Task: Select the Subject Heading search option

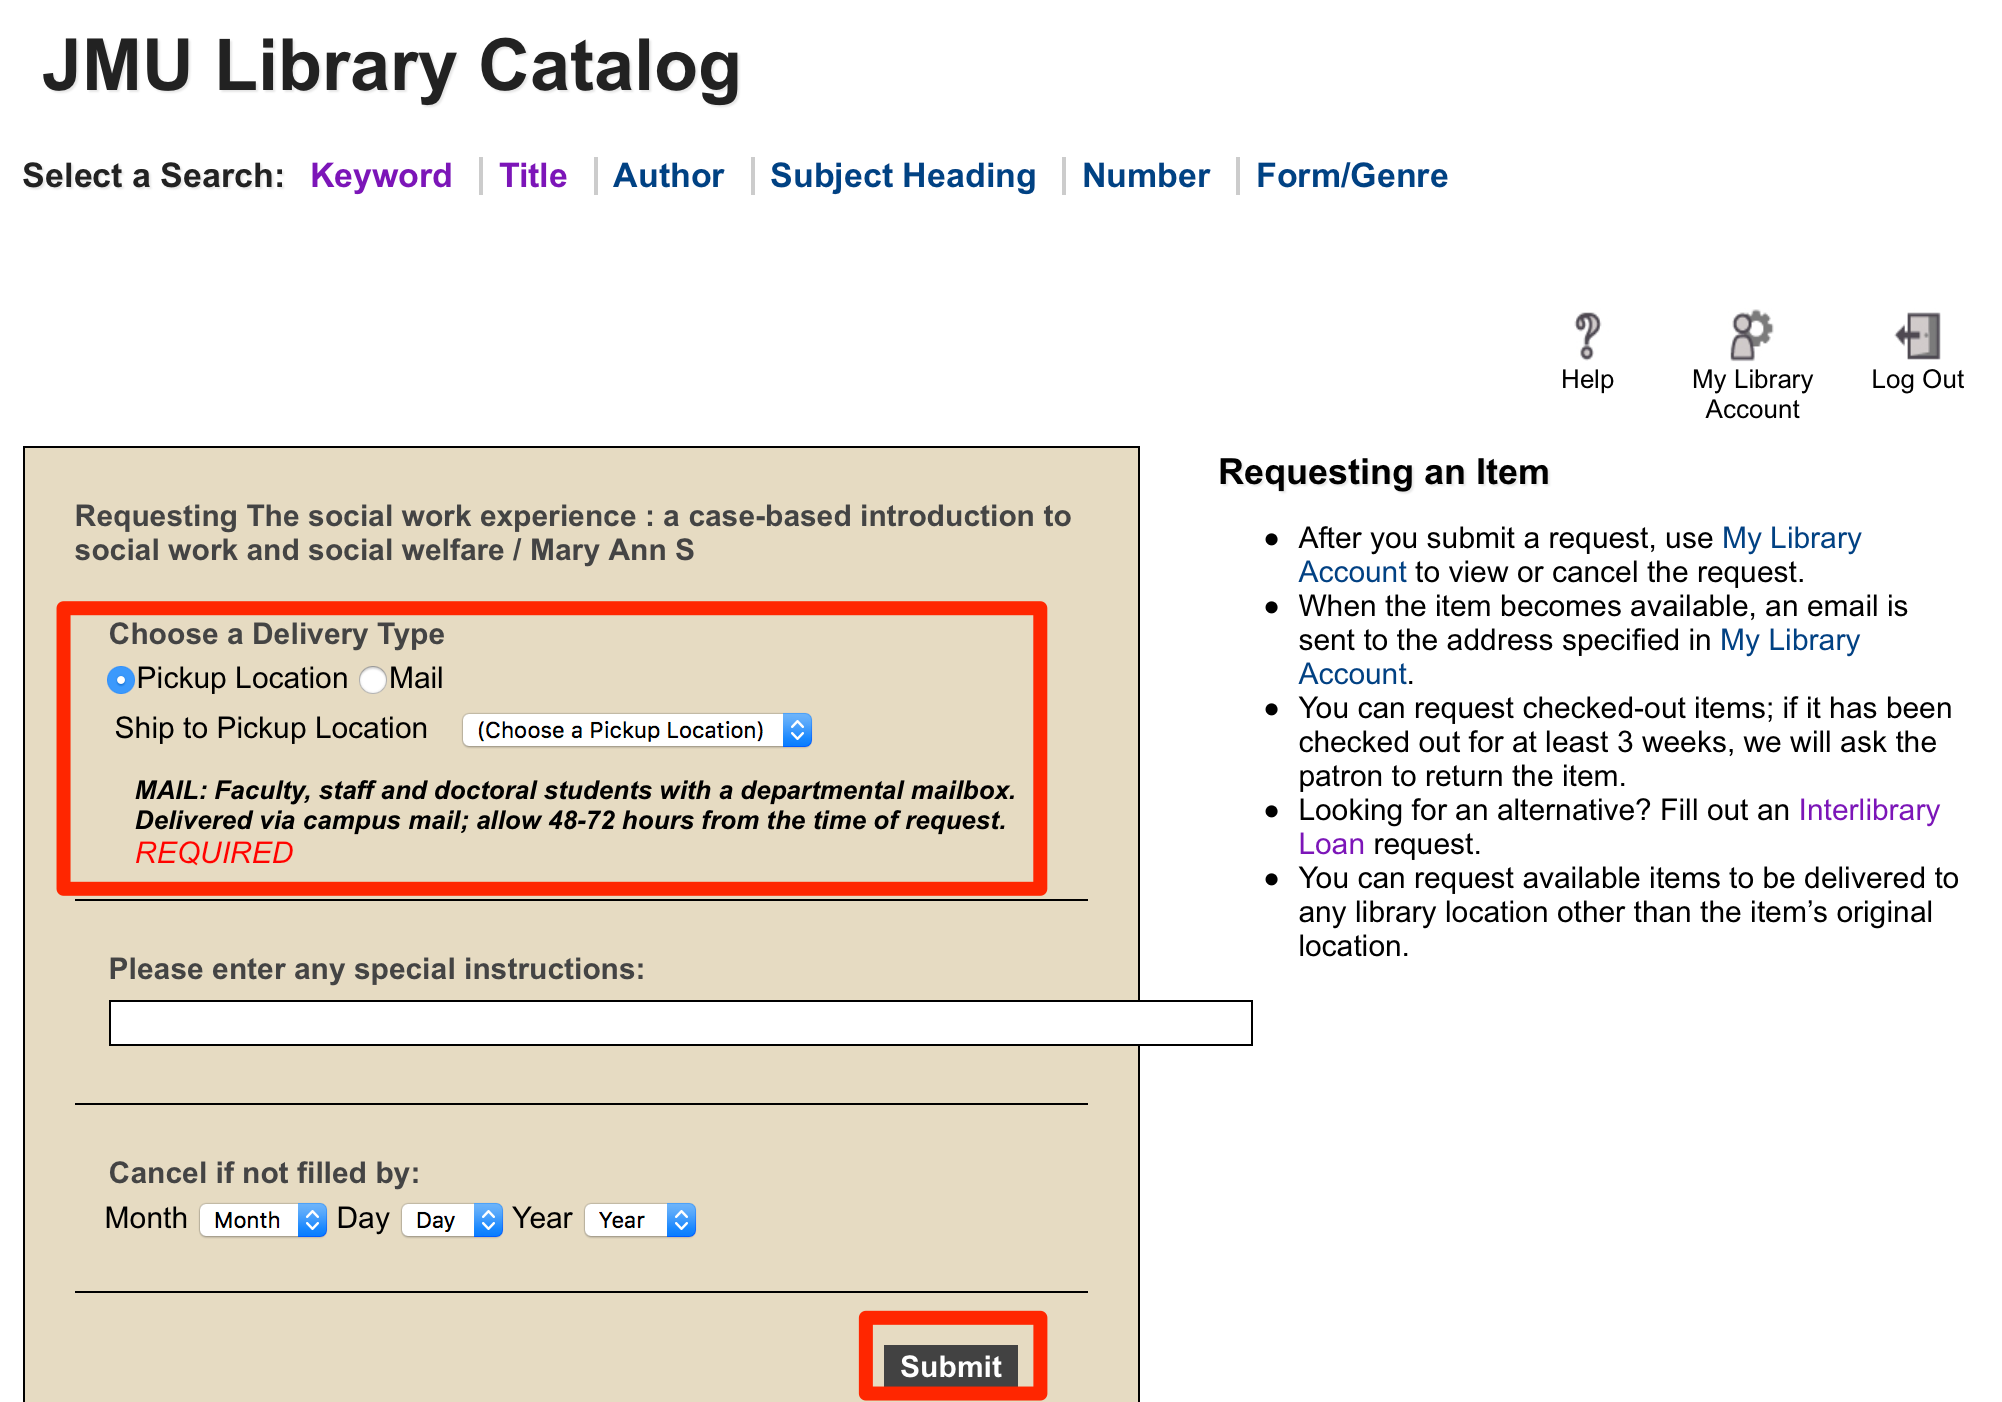Action: [903, 176]
